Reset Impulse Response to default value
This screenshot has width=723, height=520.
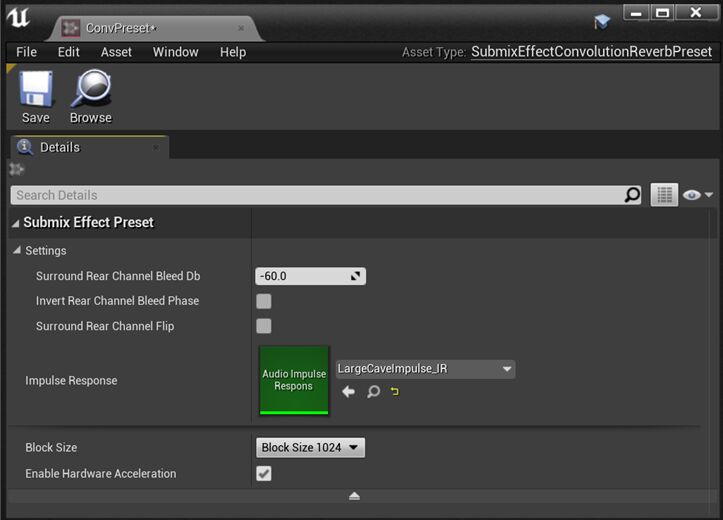(x=395, y=392)
